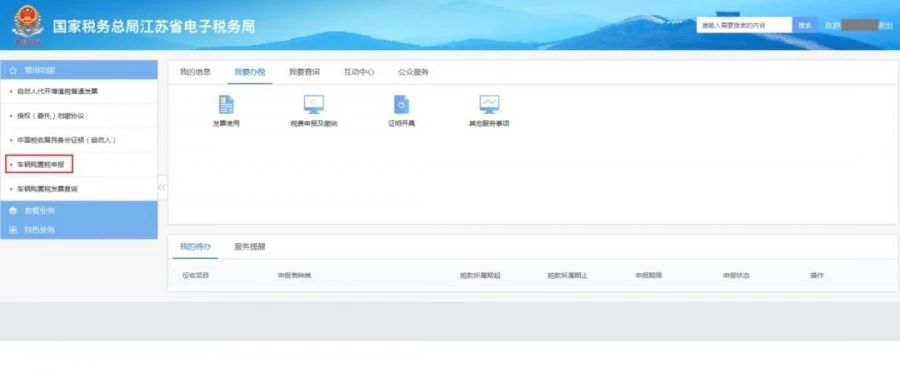Select the 公众服务 tab

tap(413, 72)
